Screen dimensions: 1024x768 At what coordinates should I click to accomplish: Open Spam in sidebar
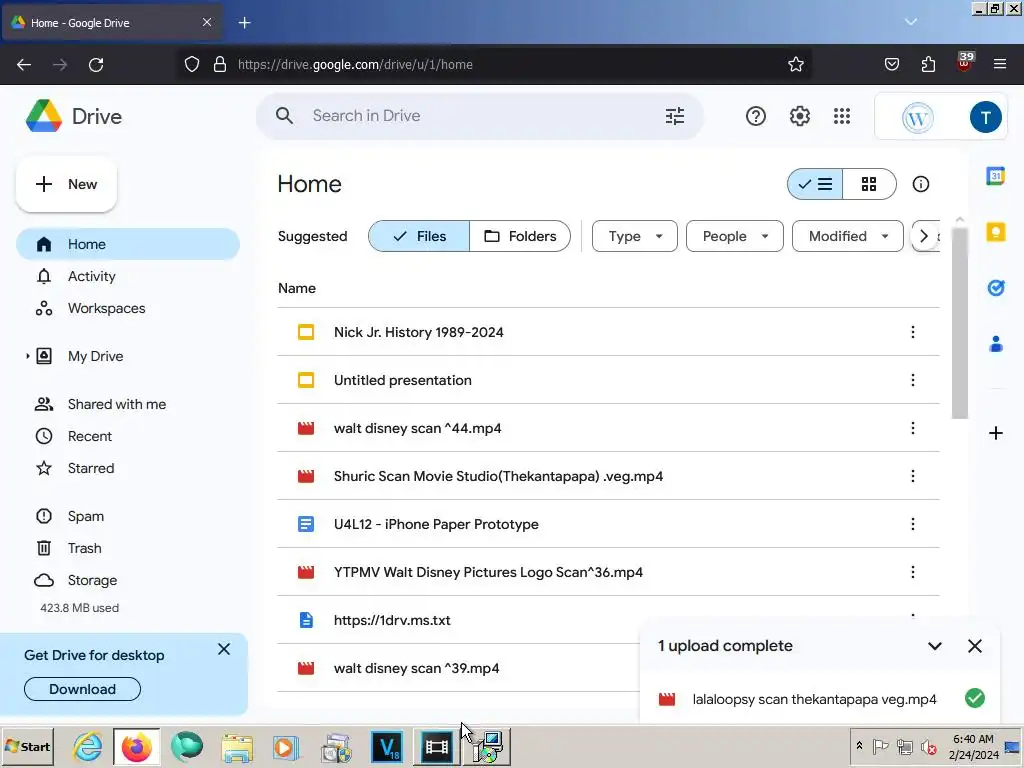(x=128, y=516)
